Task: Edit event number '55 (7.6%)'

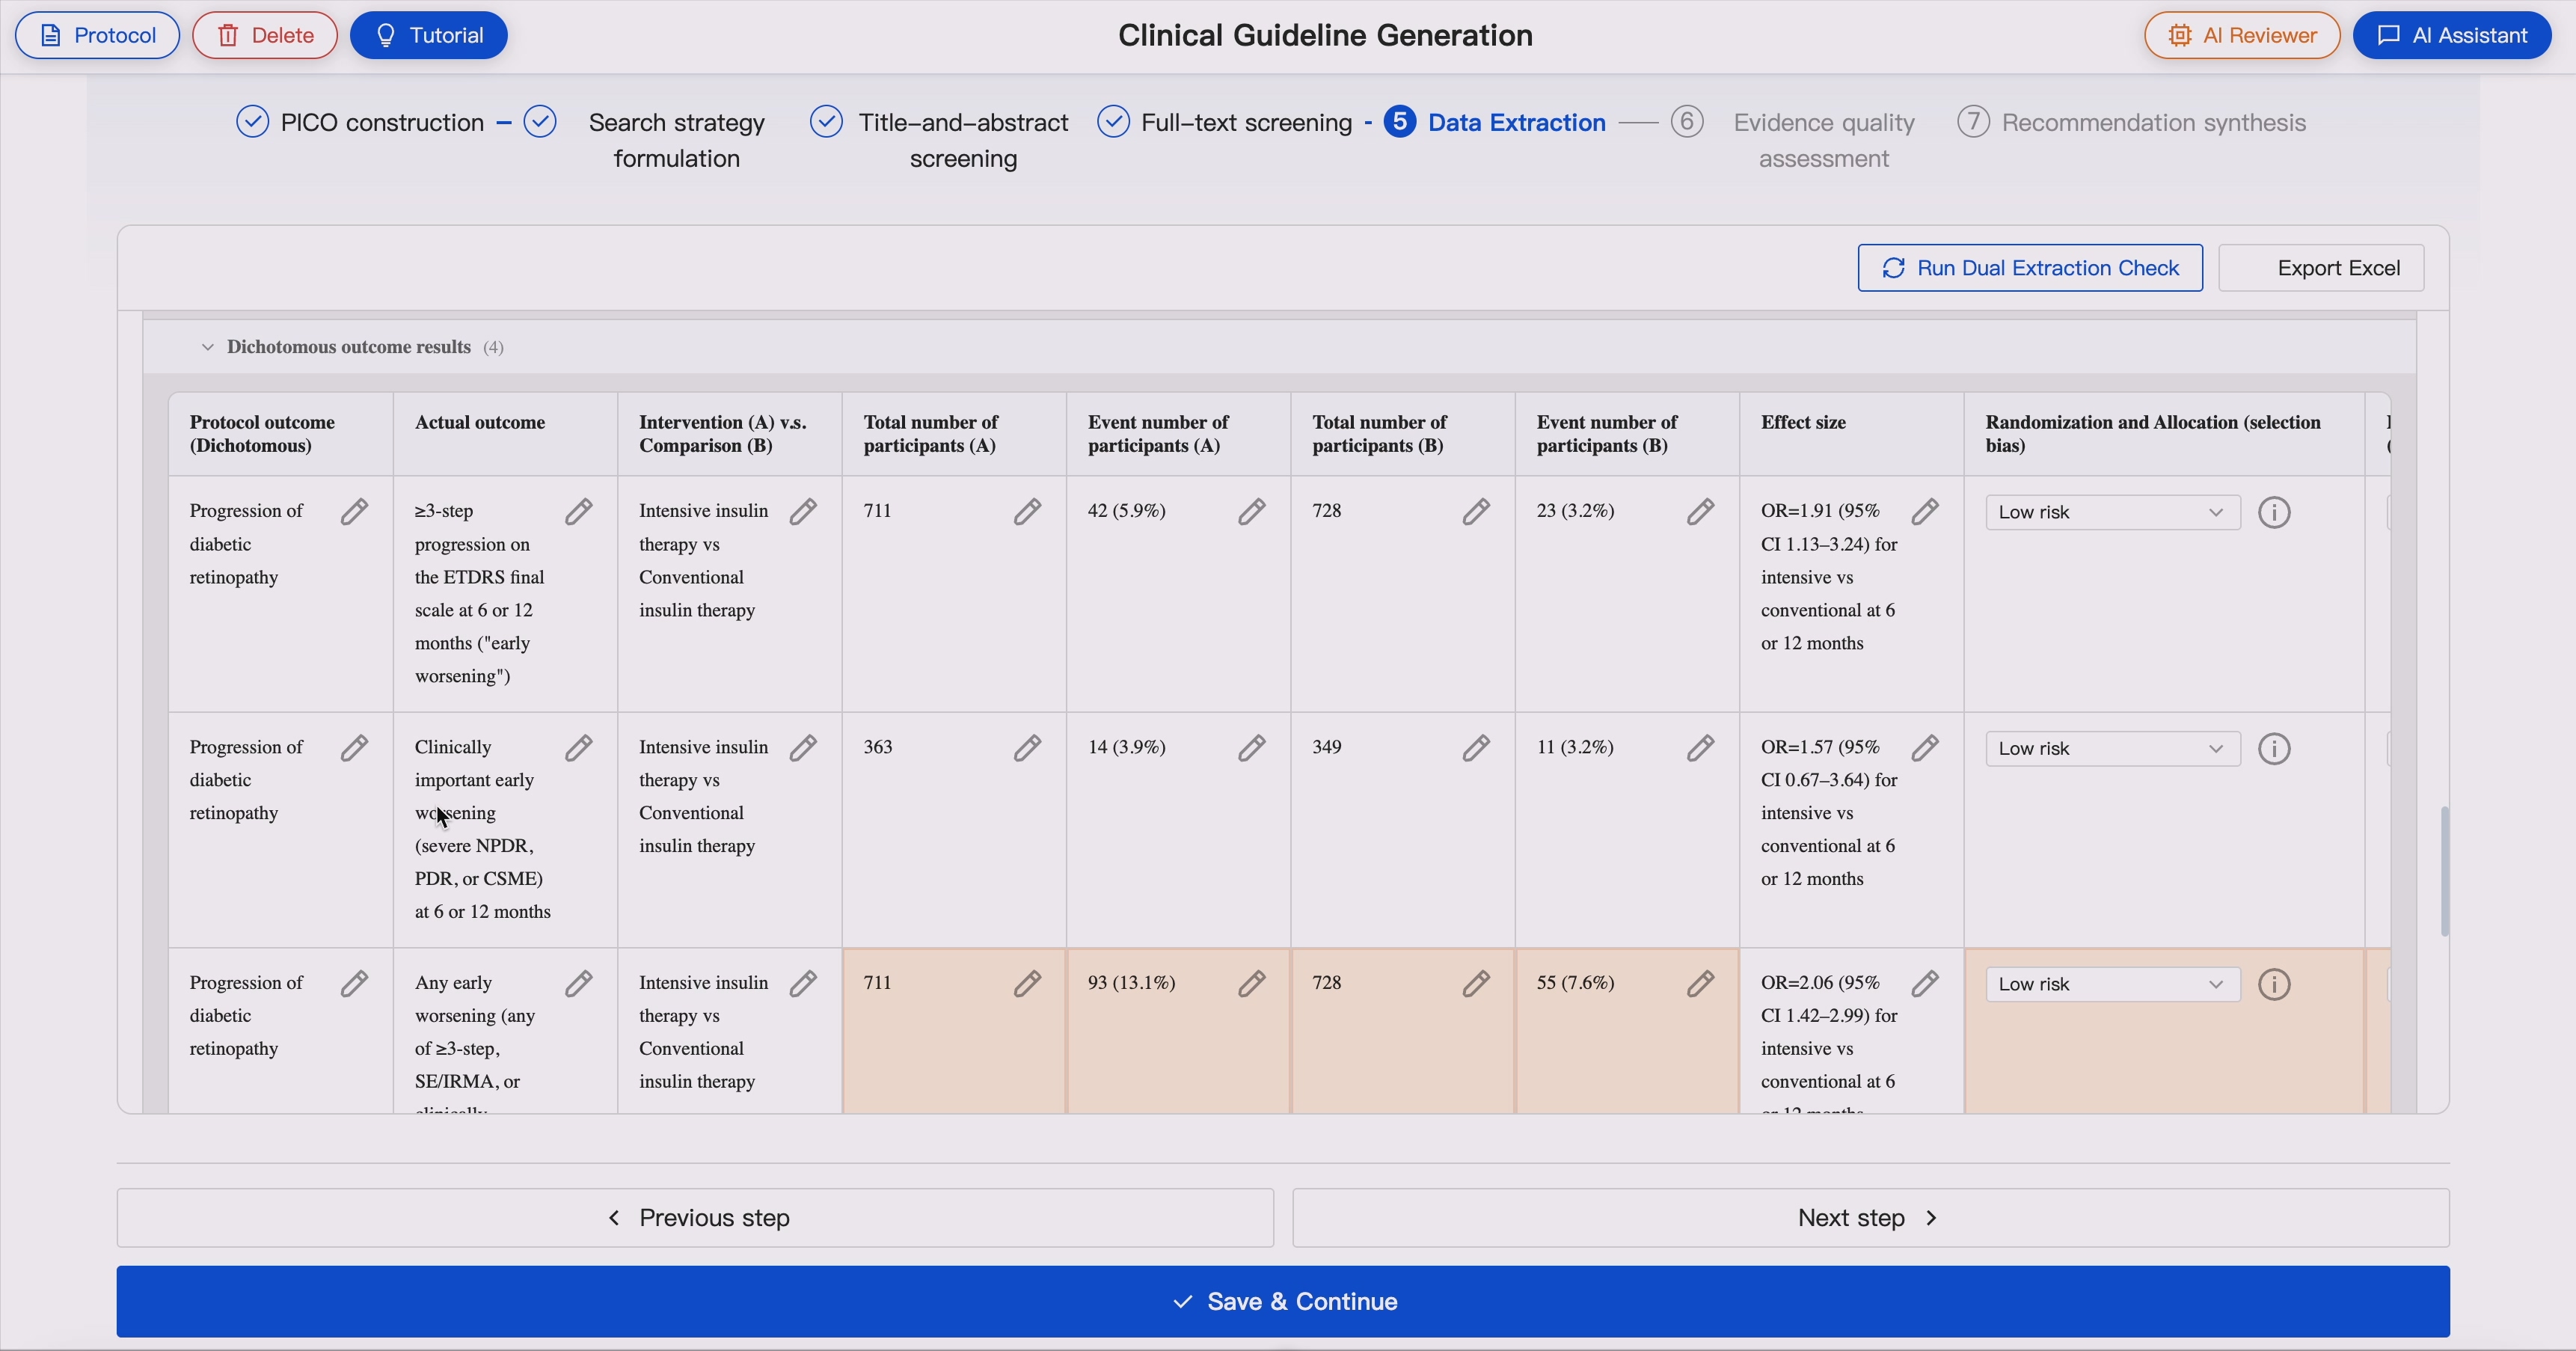Action: point(1700,984)
